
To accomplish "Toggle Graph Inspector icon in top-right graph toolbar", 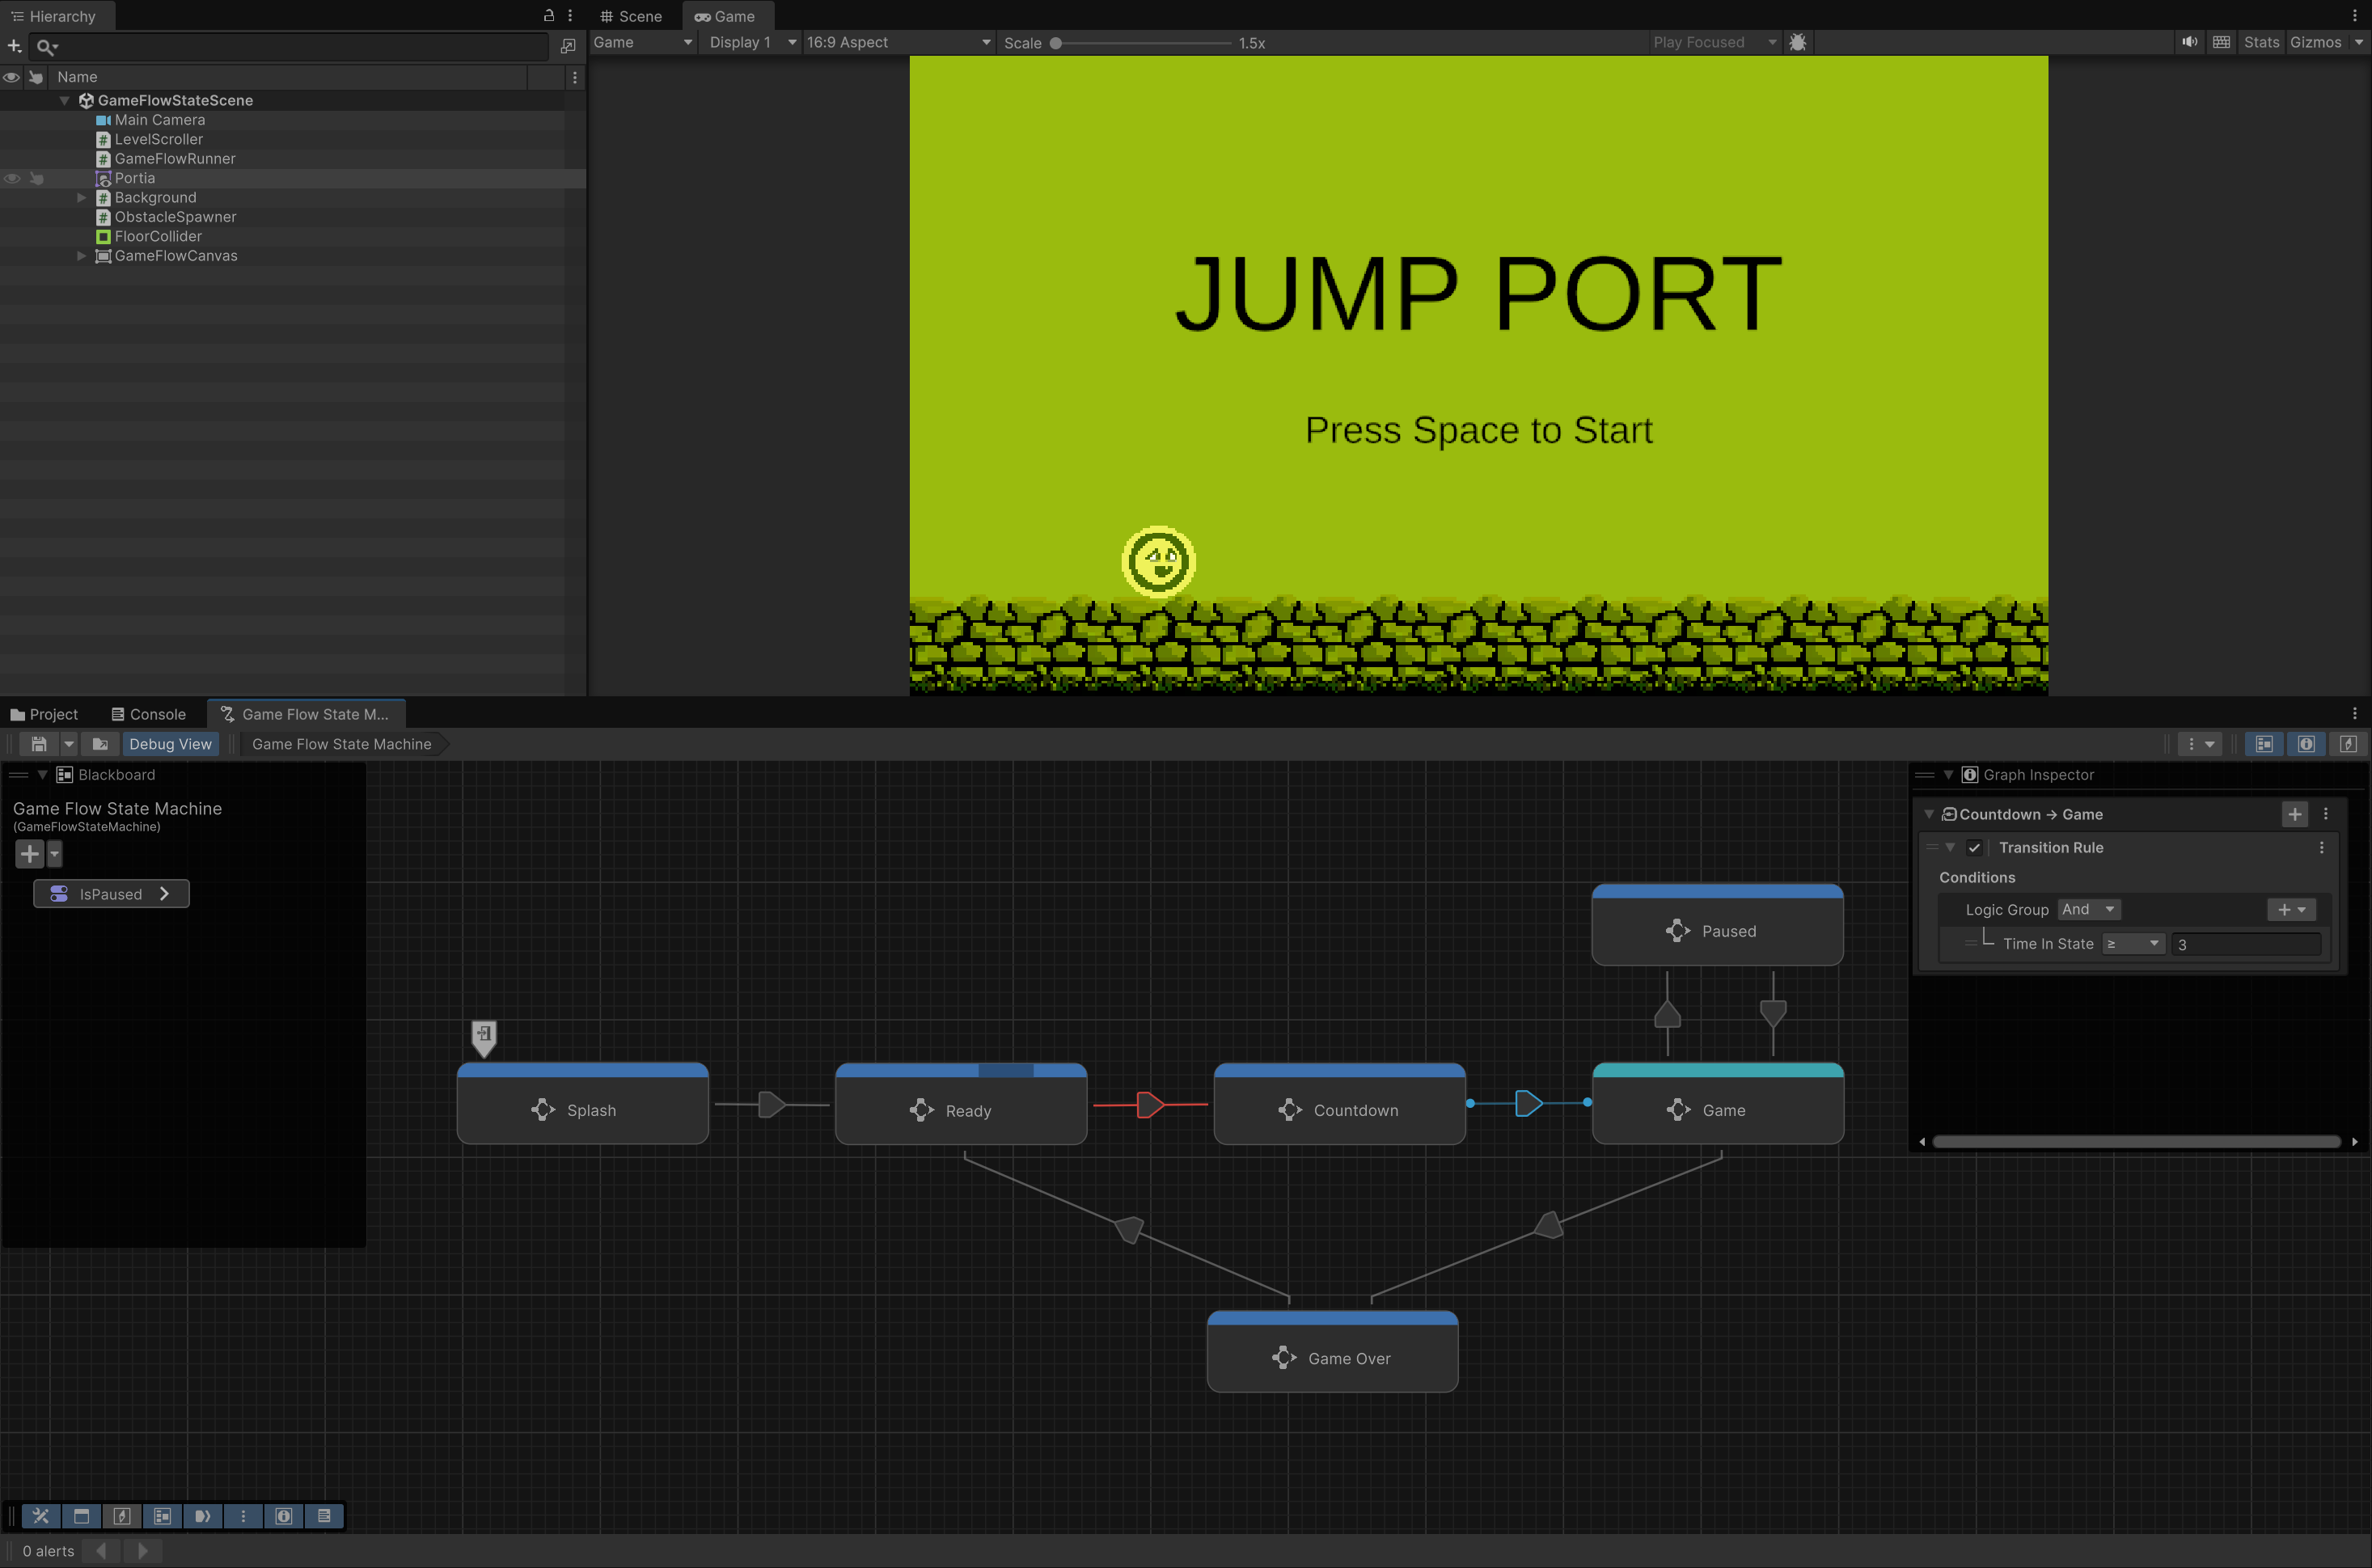I will point(2306,744).
